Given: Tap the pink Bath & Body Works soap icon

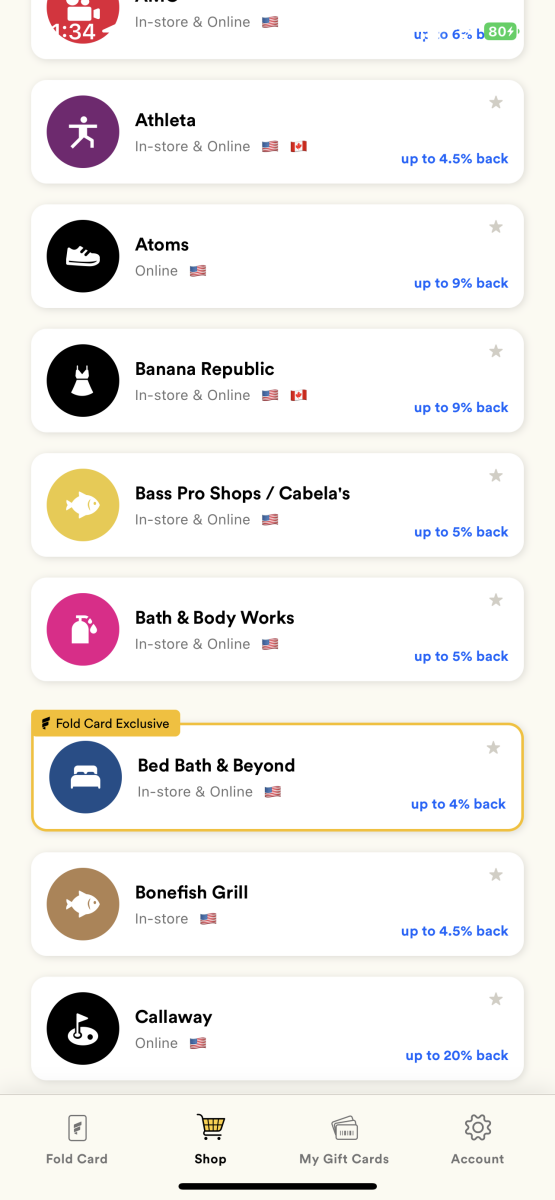Looking at the screenshot, I should [83, 629].
